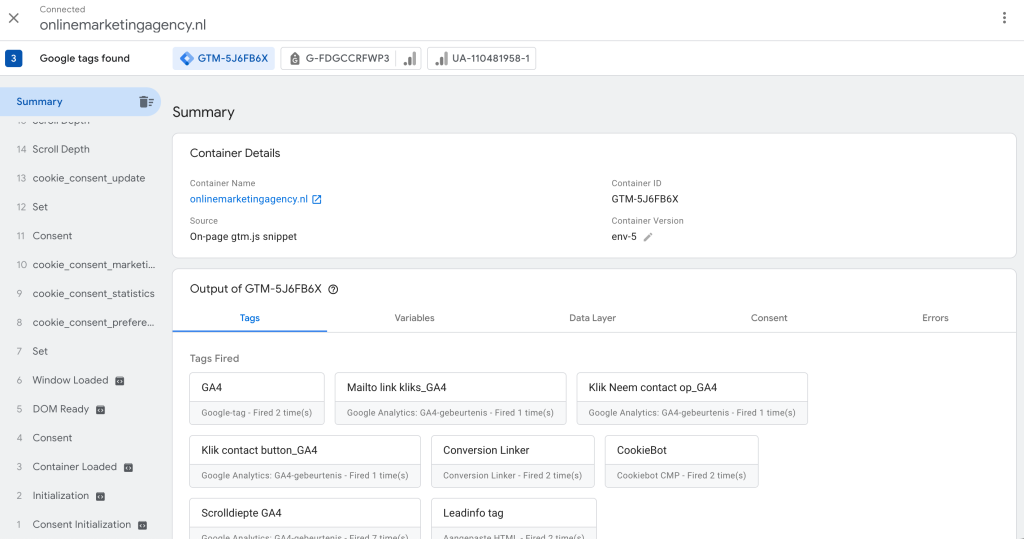Open the Scrolldiepte GA4 tag card
The image size is (1024, 539).
[305, 519]
